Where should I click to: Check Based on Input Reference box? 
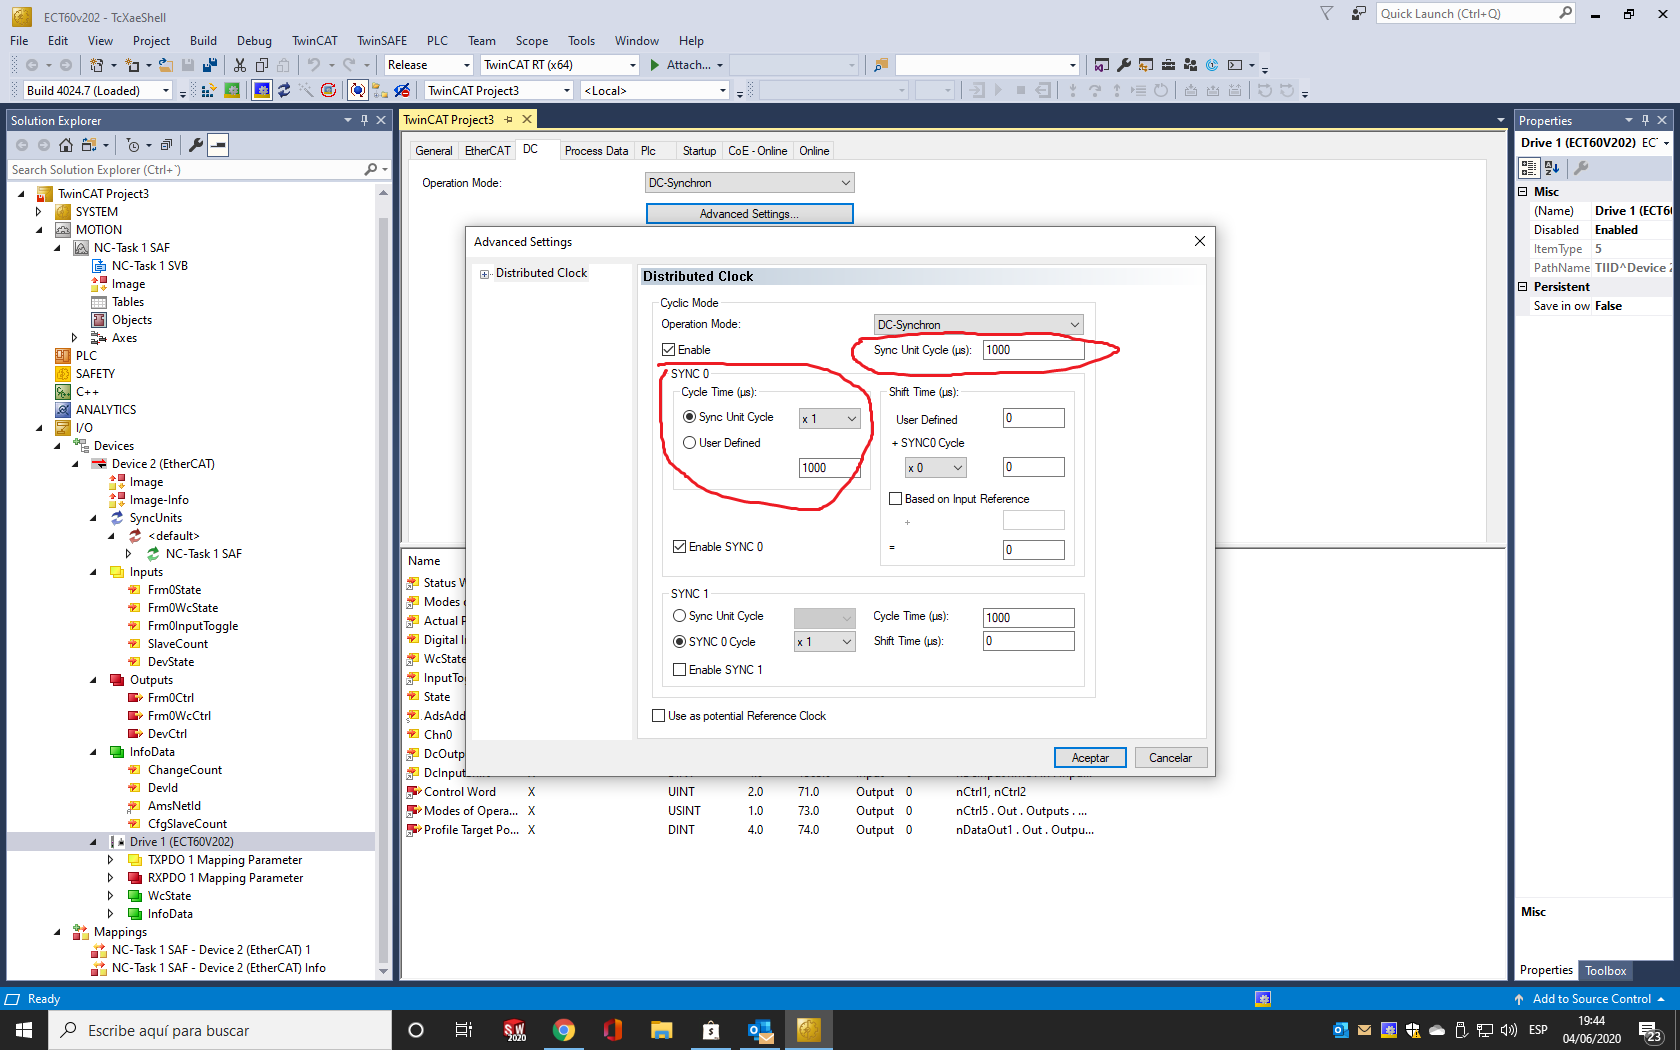click(x=895, y=499)
